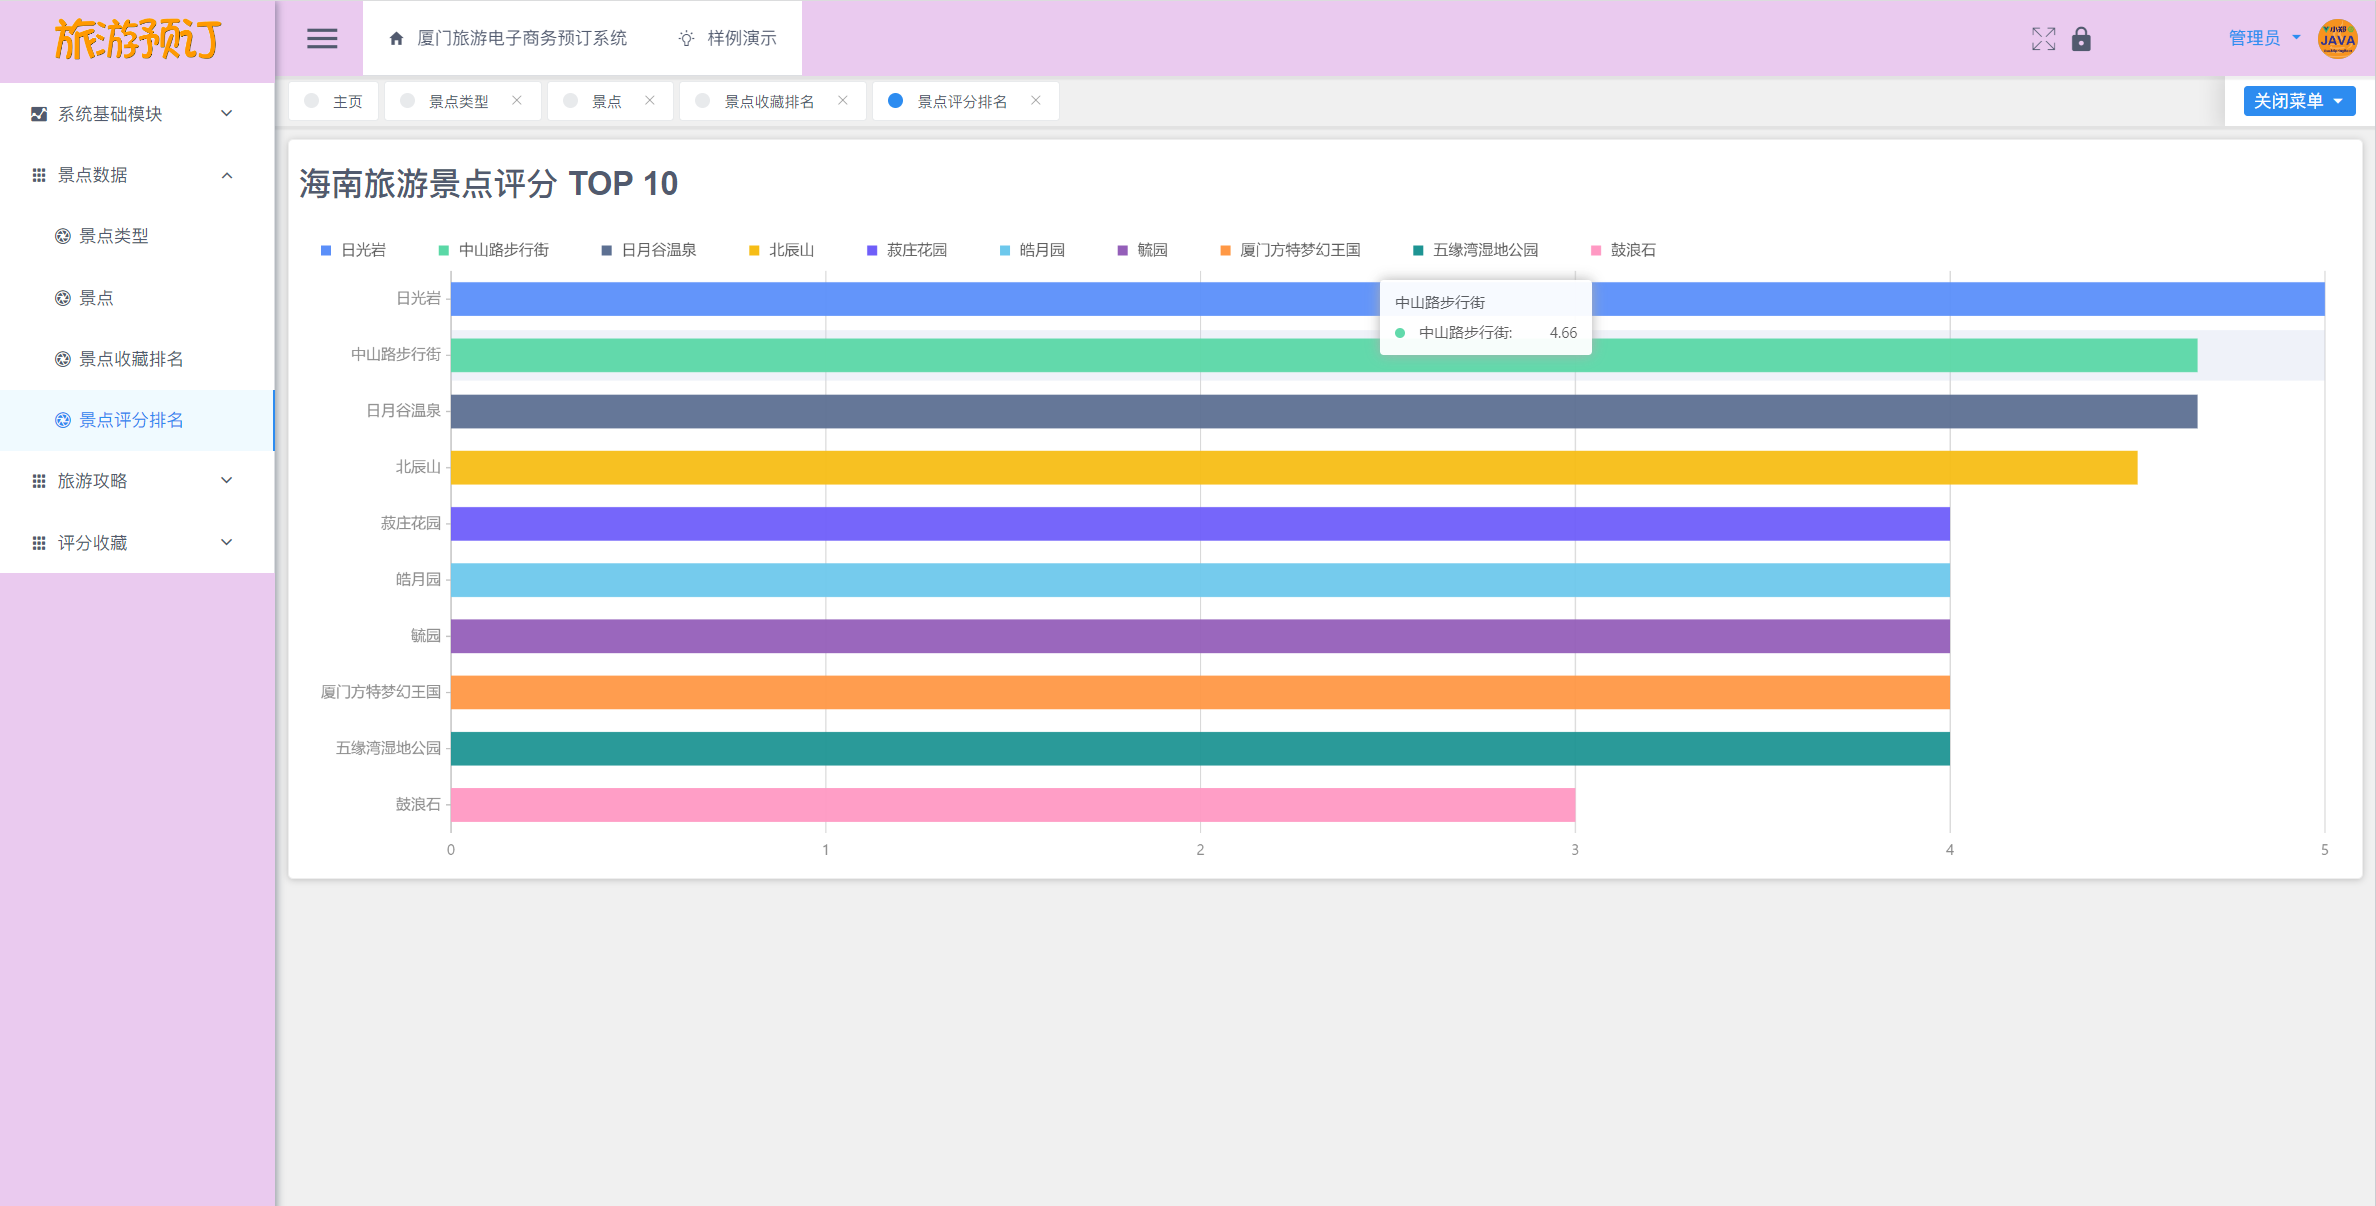Image resolution: width=2376 pixels, height=1206 pixels.
Task: Toggle 日光岩 series in chart legend
Action: pos(353,250)
